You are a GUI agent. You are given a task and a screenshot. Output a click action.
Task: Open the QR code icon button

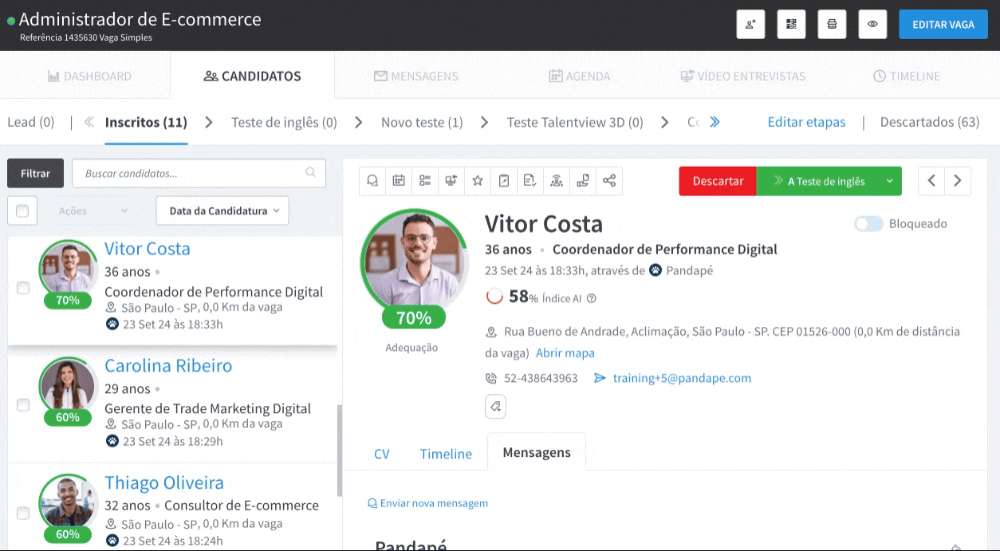point(791,24)
